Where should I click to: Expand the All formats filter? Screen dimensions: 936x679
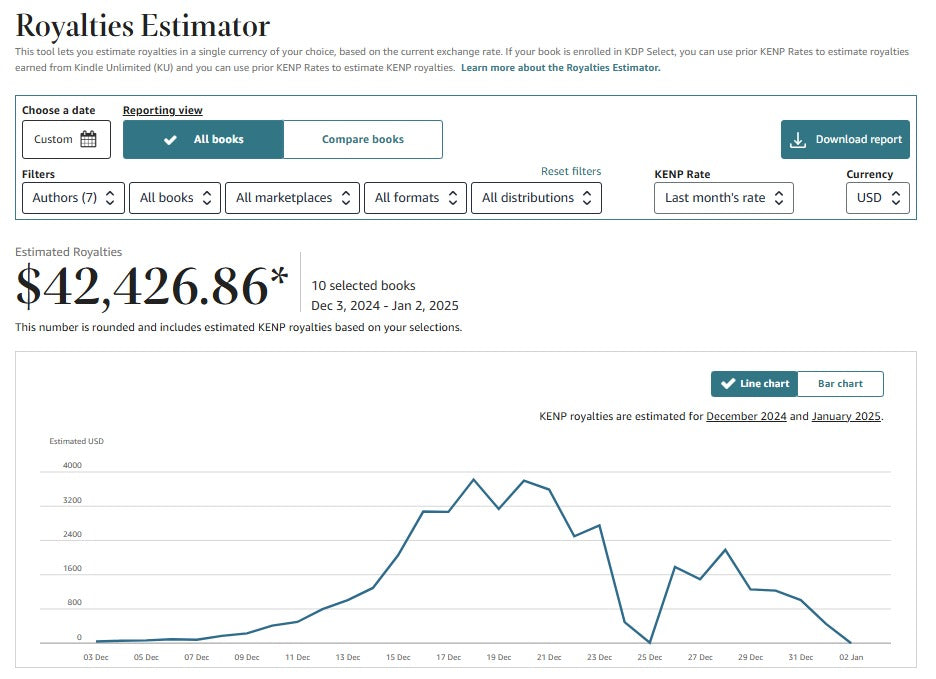415,198
